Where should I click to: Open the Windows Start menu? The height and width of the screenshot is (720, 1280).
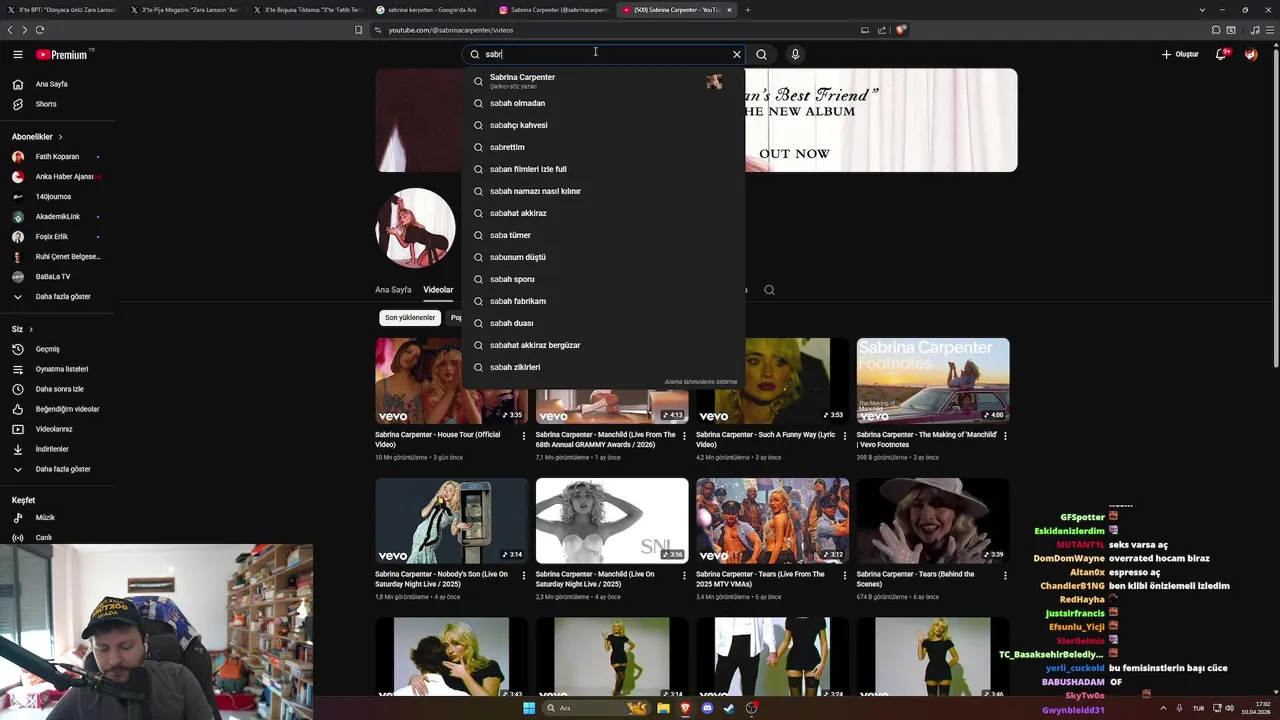tap(529, 708)
